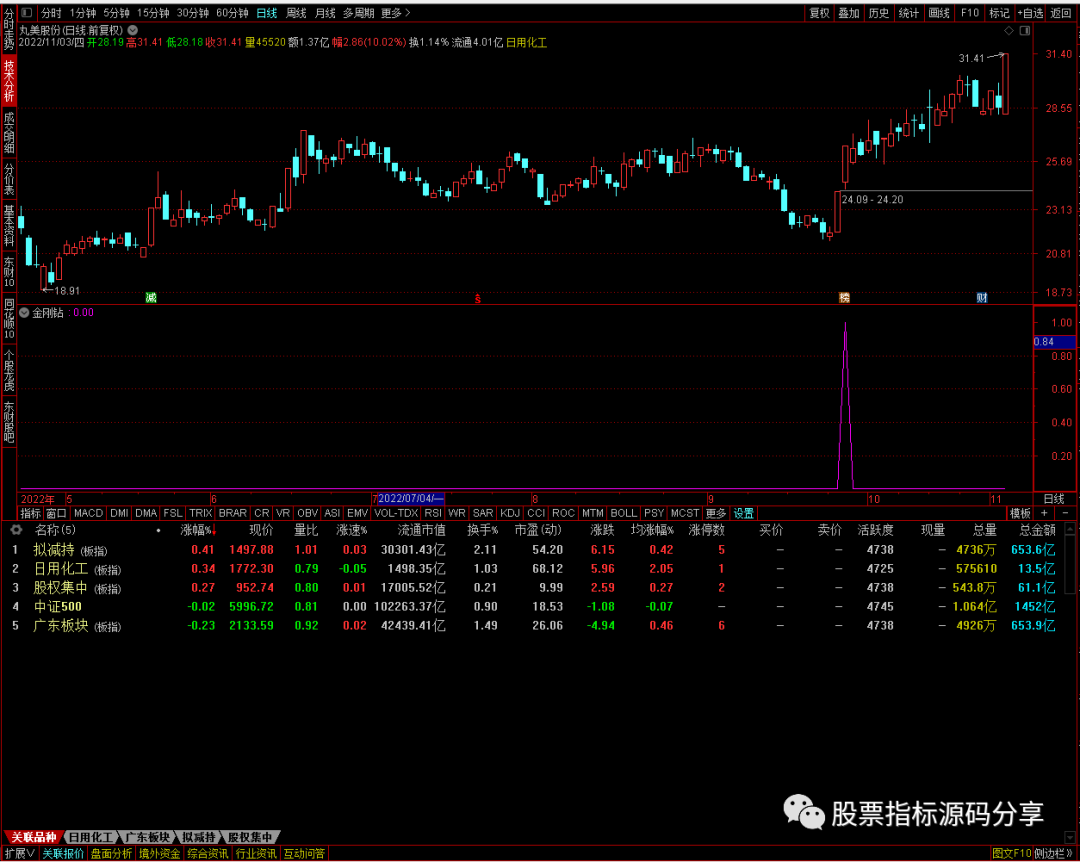Open F10 company info
This screenshot has width=1080, height=862.
(x=970, y=13)
